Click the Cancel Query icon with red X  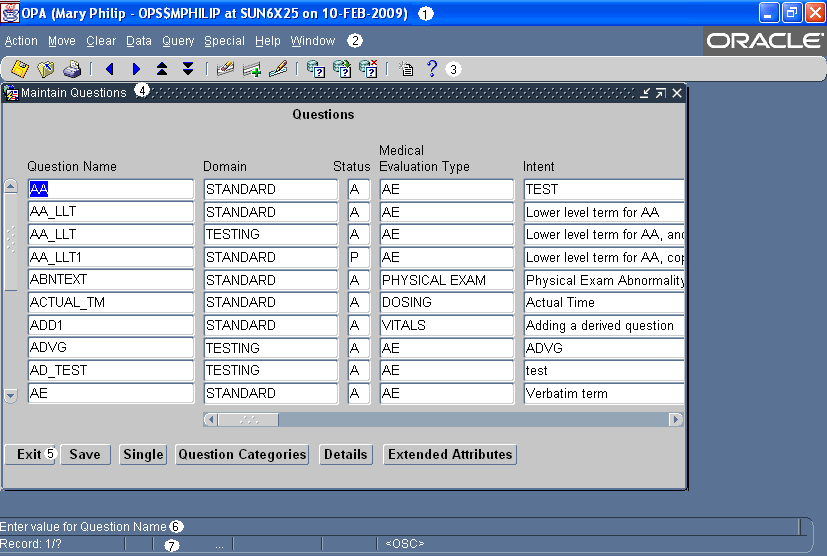click(368, 69)
